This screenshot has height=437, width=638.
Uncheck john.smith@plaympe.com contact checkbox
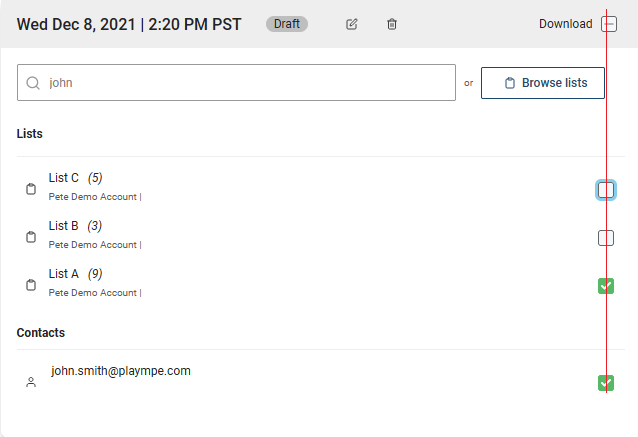606,383
